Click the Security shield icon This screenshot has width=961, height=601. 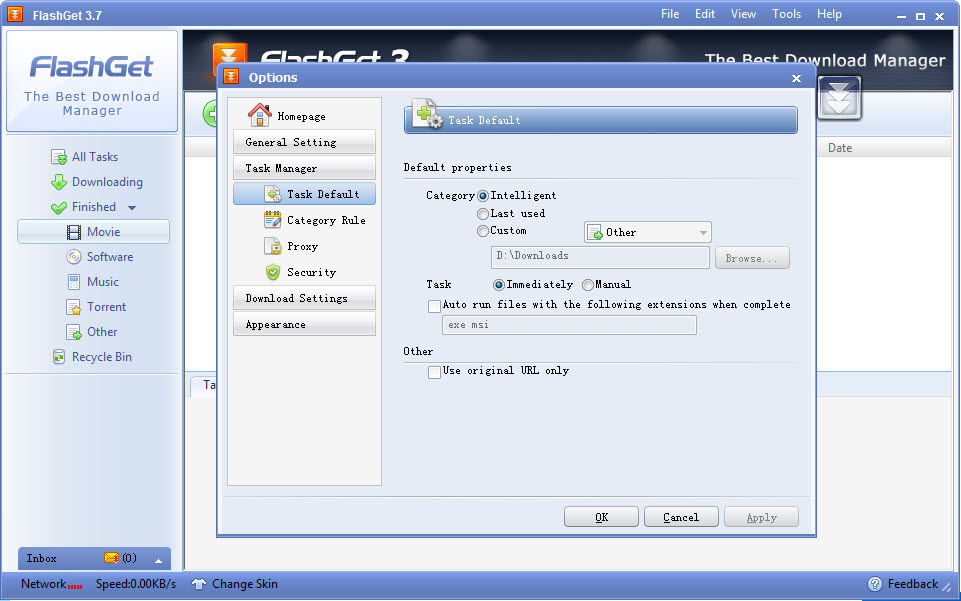click(x=273, y=272)
